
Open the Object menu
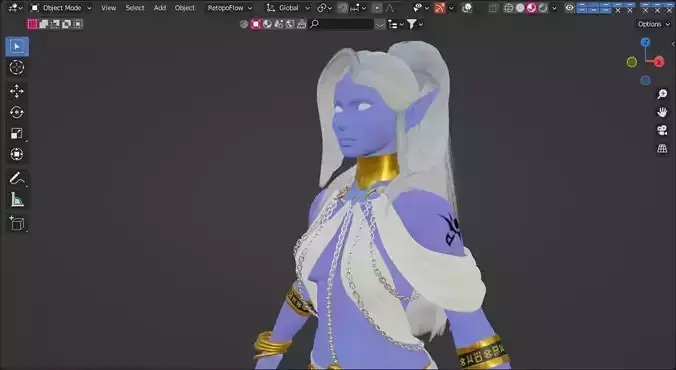pos(185,8)
